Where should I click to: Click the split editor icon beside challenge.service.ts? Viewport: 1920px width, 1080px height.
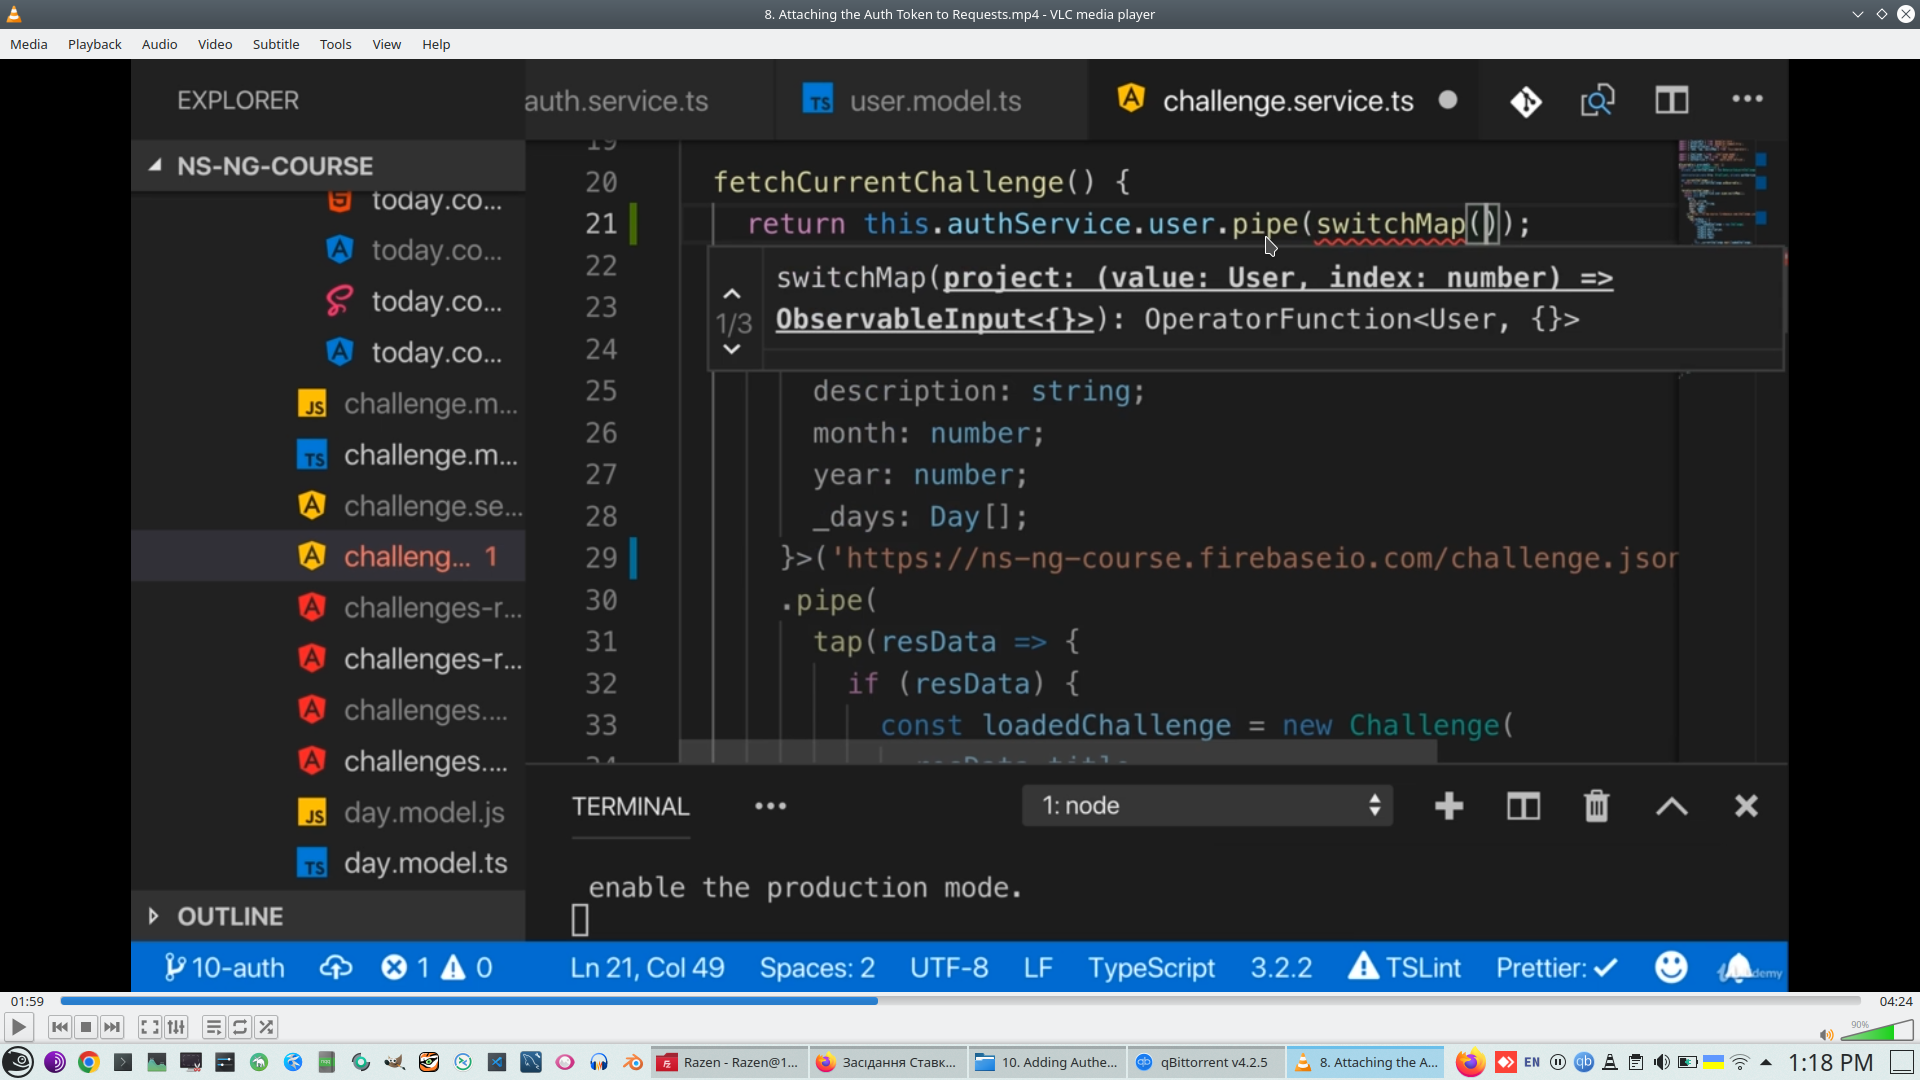pos(1671,100)
